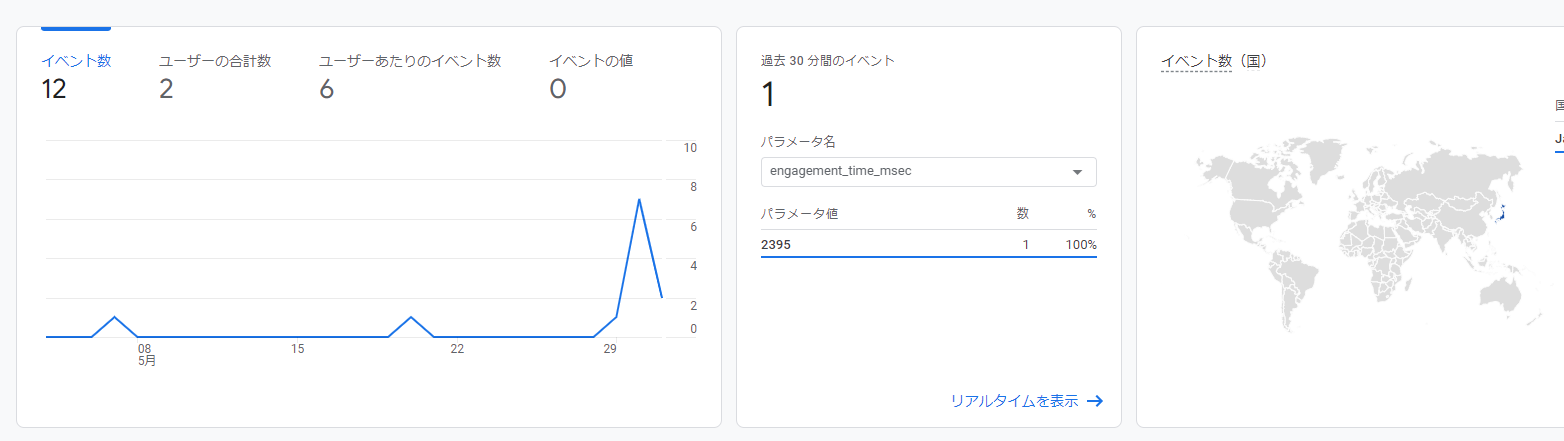
Task: Click the small chart peak near May 8
Action: click(115, 317)
